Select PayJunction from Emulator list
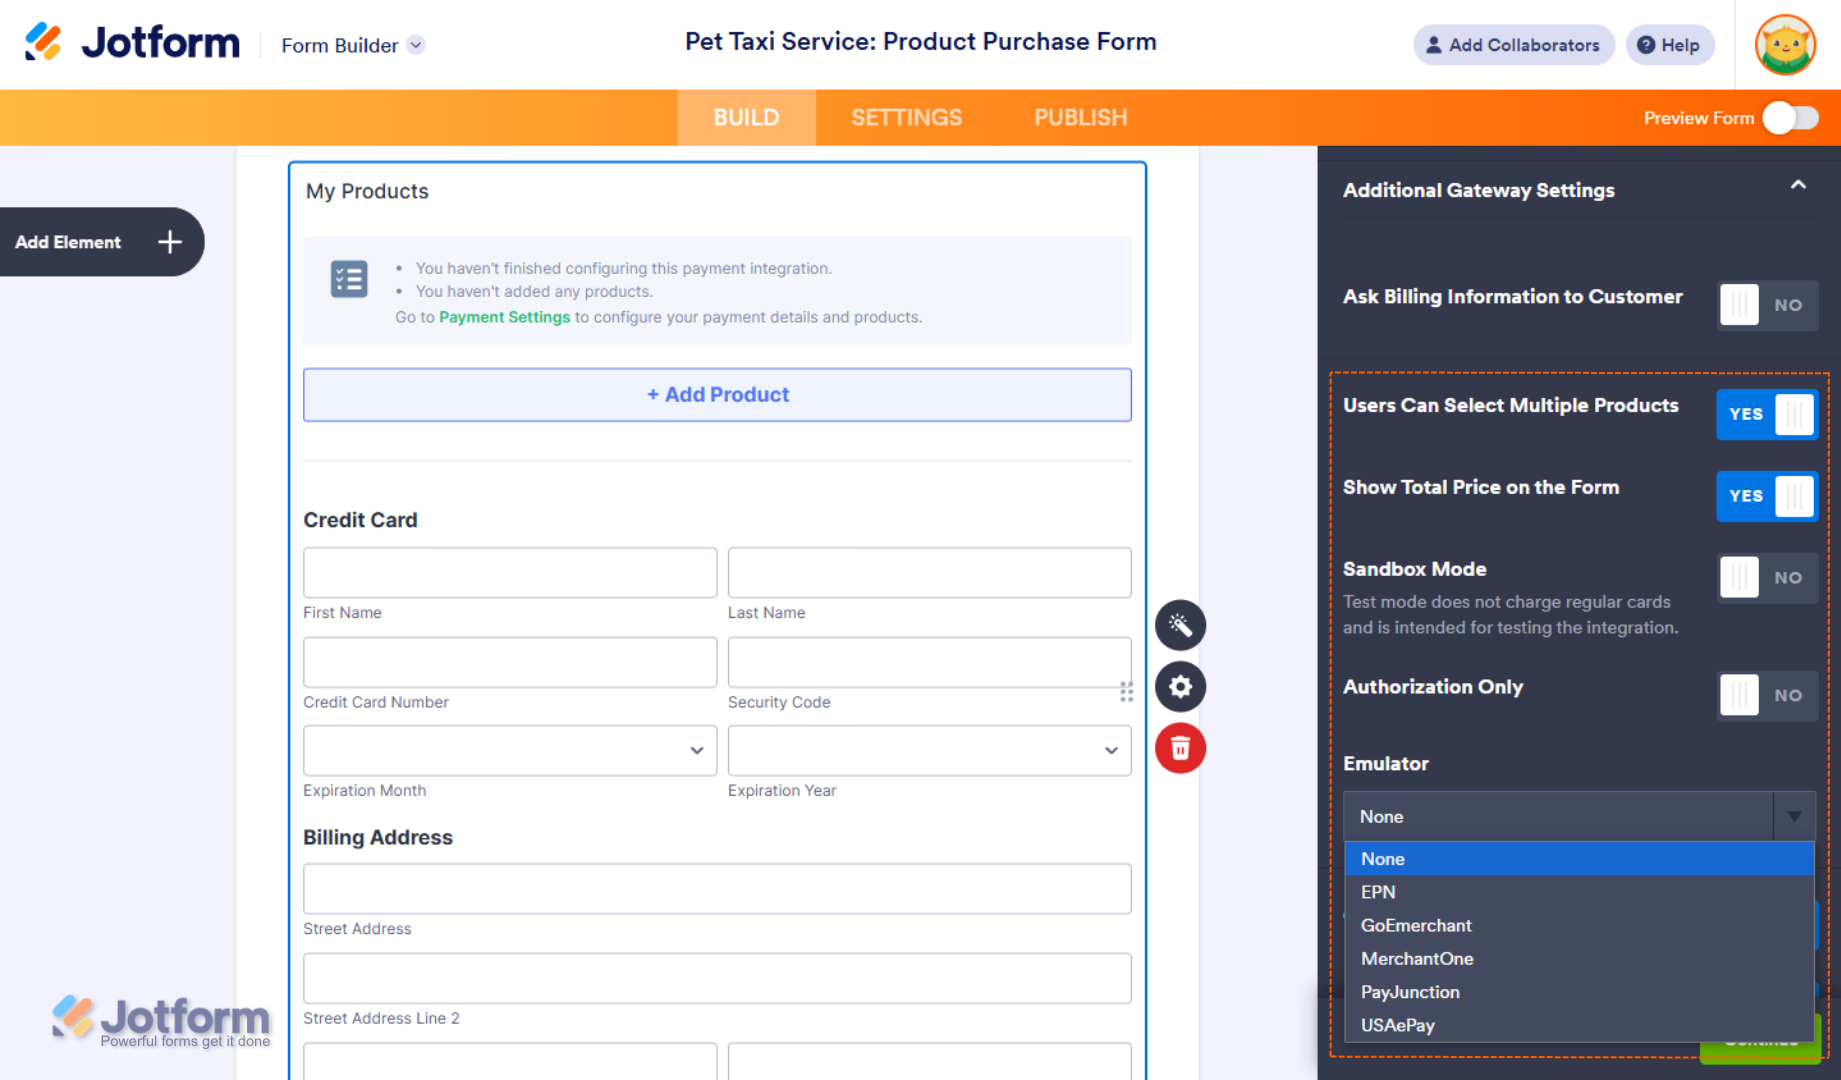Viewport: 1841px width, 1080px height. 1410,992
